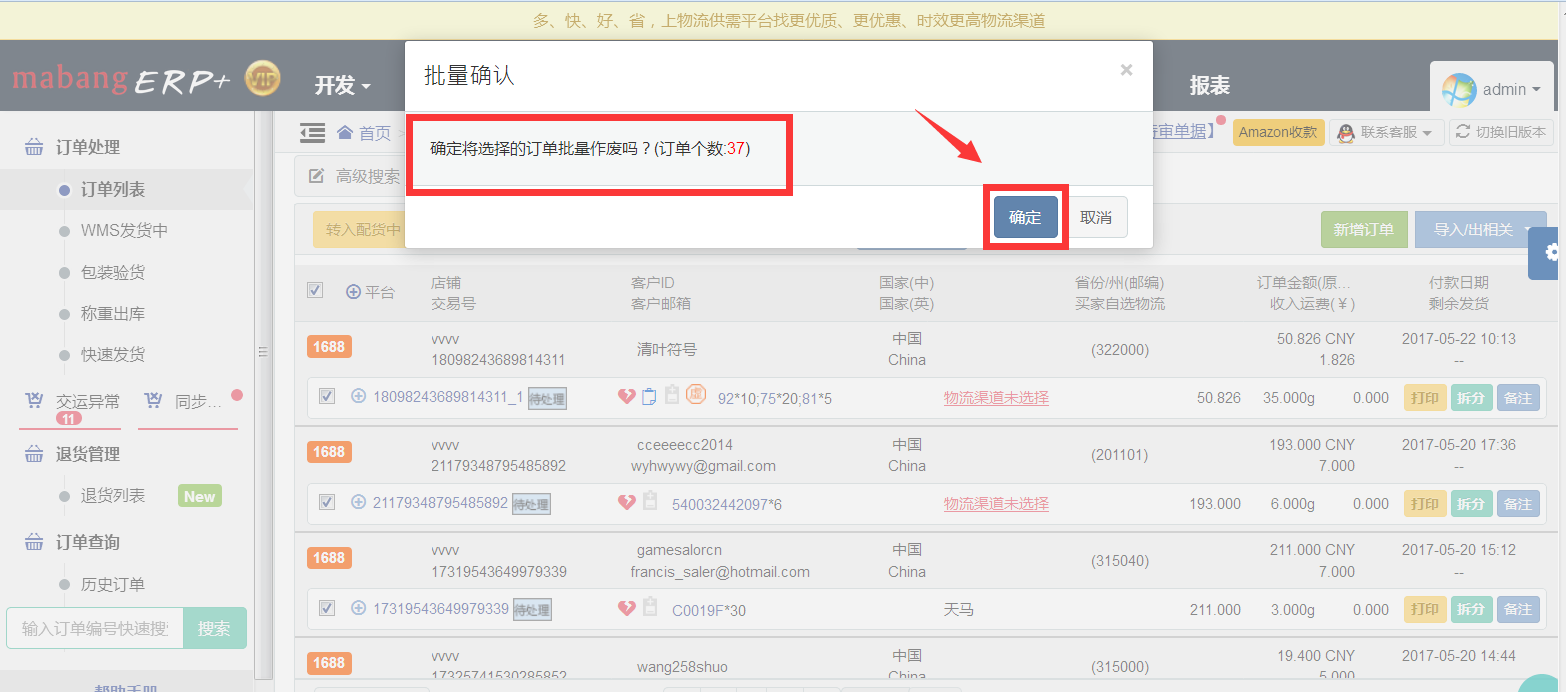The width and height of the screenshot is (1566, 692).
Task: Click the 1688 platform badge of the 清叶符号 order
Action: click(329, 347)
